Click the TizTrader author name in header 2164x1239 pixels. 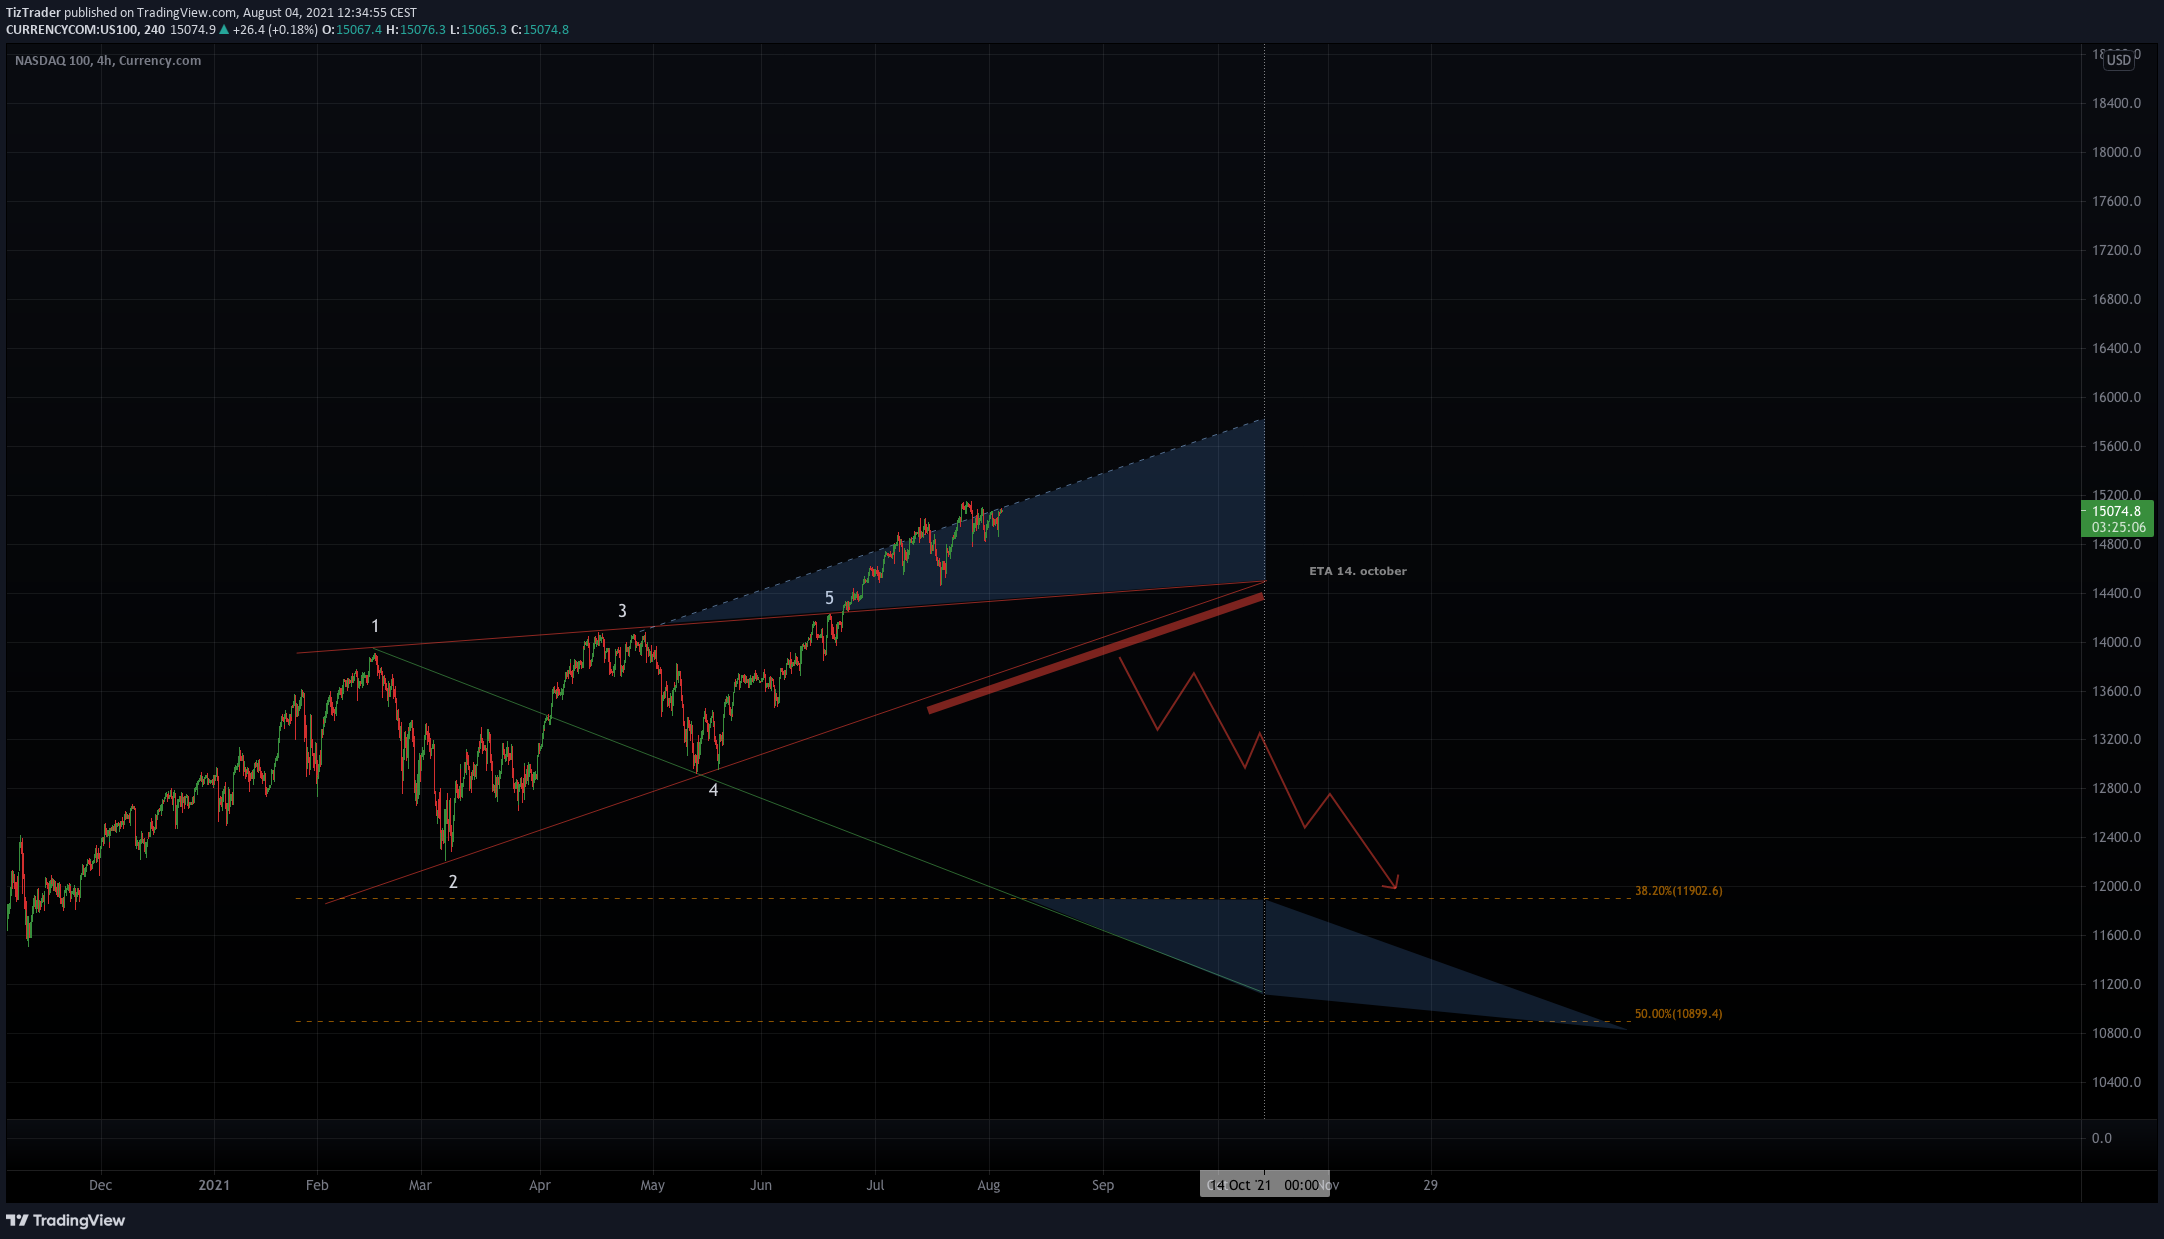click(33, 13)
